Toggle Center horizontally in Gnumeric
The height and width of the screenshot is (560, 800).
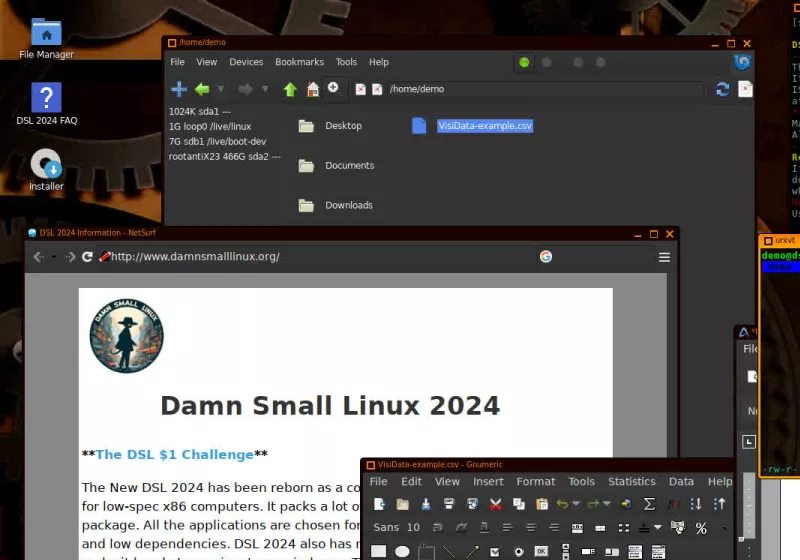coord(531,527)
